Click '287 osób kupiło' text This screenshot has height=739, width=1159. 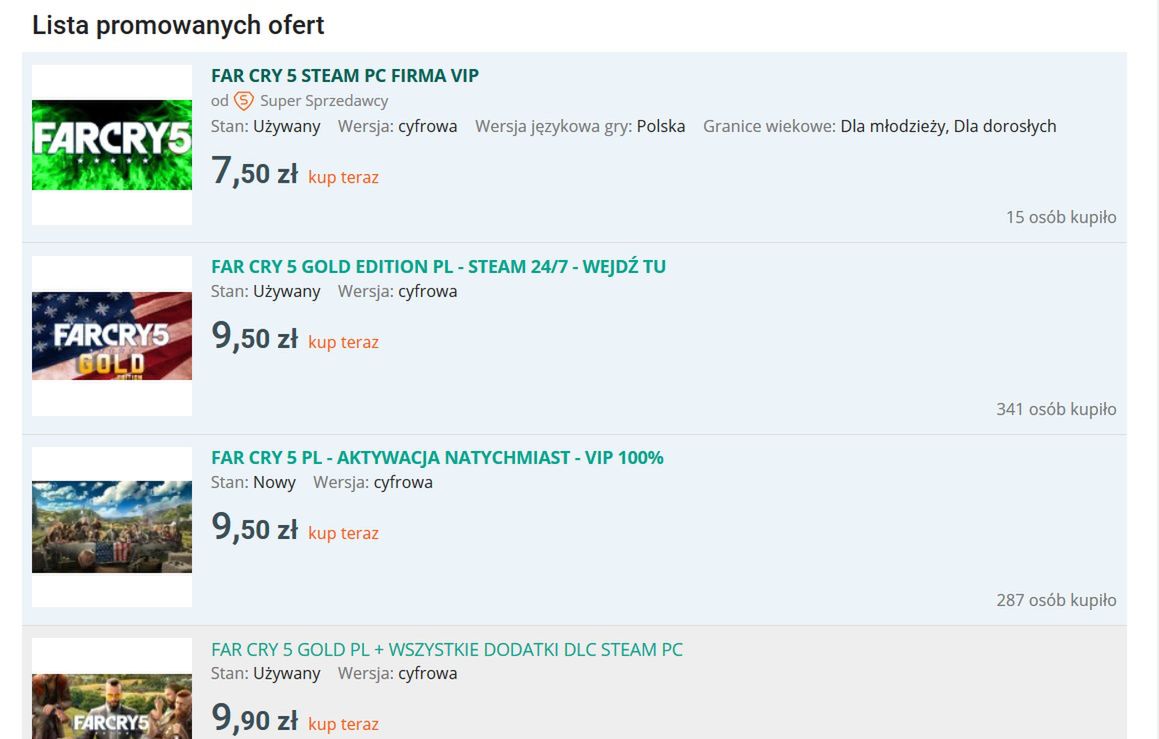1055,601
